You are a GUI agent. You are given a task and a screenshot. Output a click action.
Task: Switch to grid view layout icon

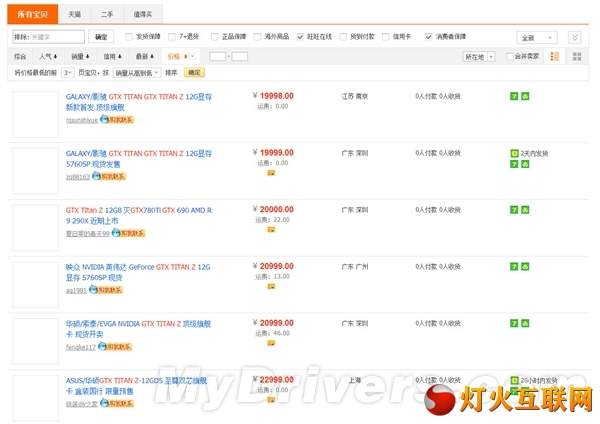pos(577,57)
